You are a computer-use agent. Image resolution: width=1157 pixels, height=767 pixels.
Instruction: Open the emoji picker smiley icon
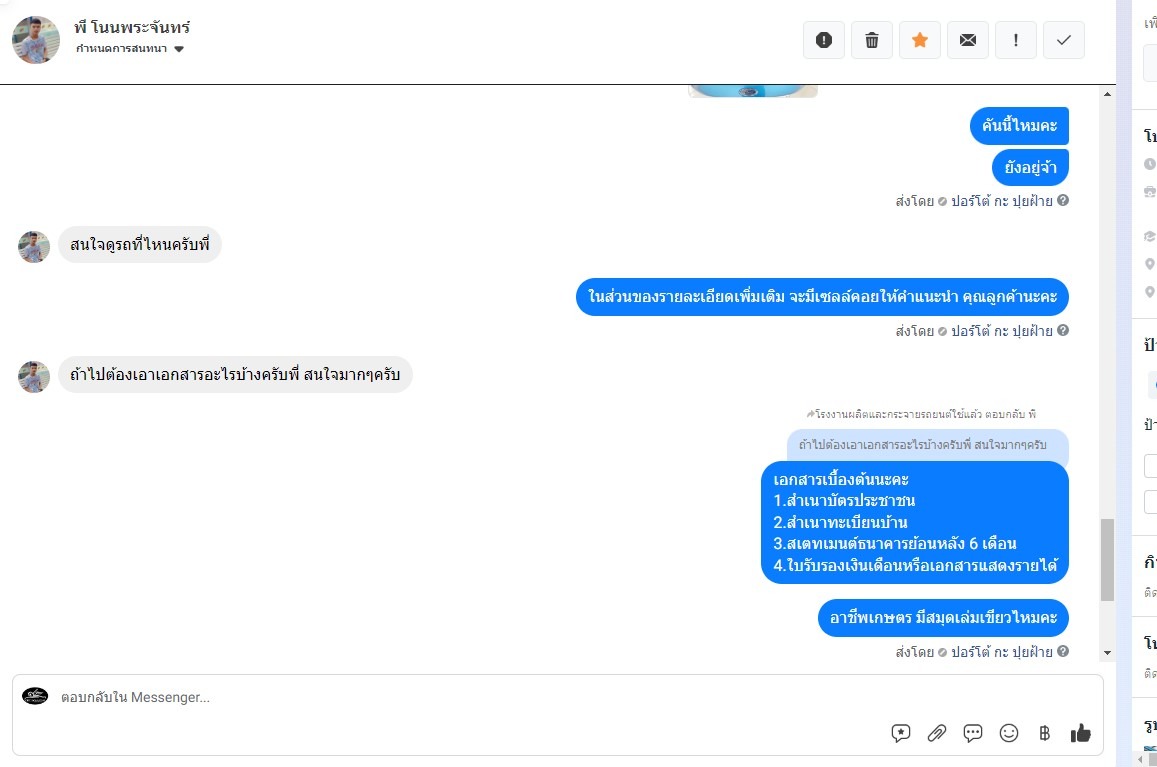tap(1009, 733)
